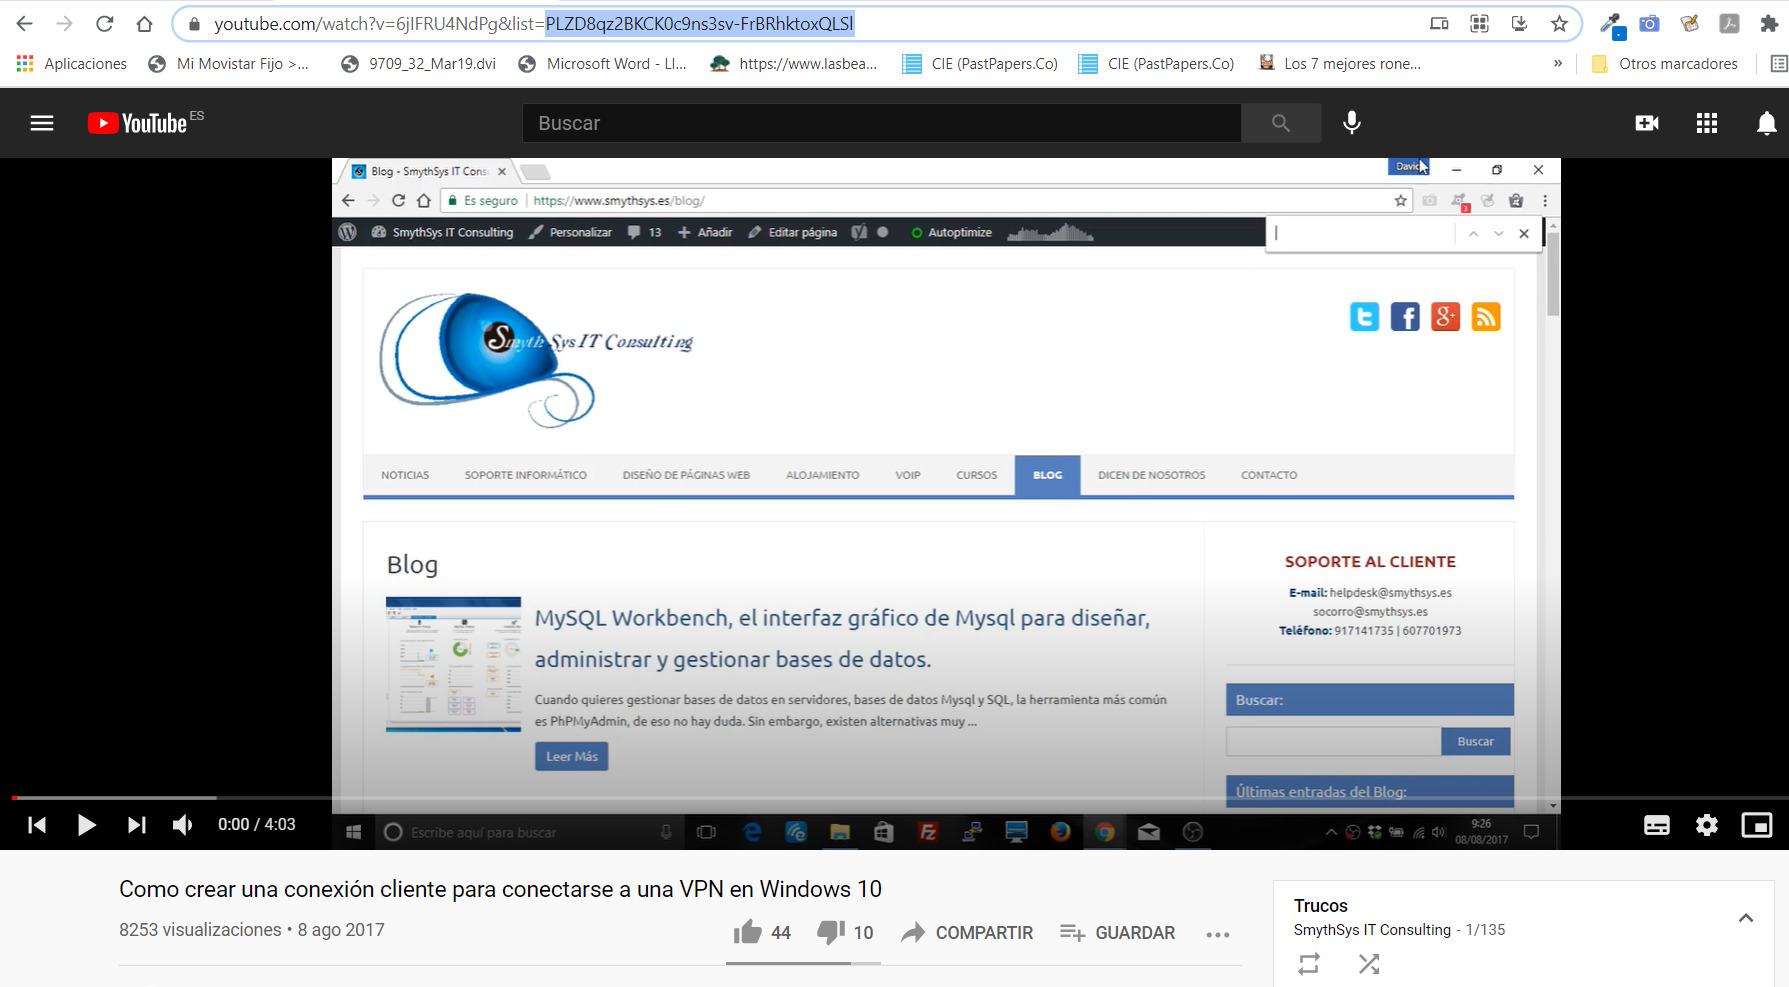Open the player settings gear
The width and height of the screenshot is (1789, 987).
[x=1707, y=825]
